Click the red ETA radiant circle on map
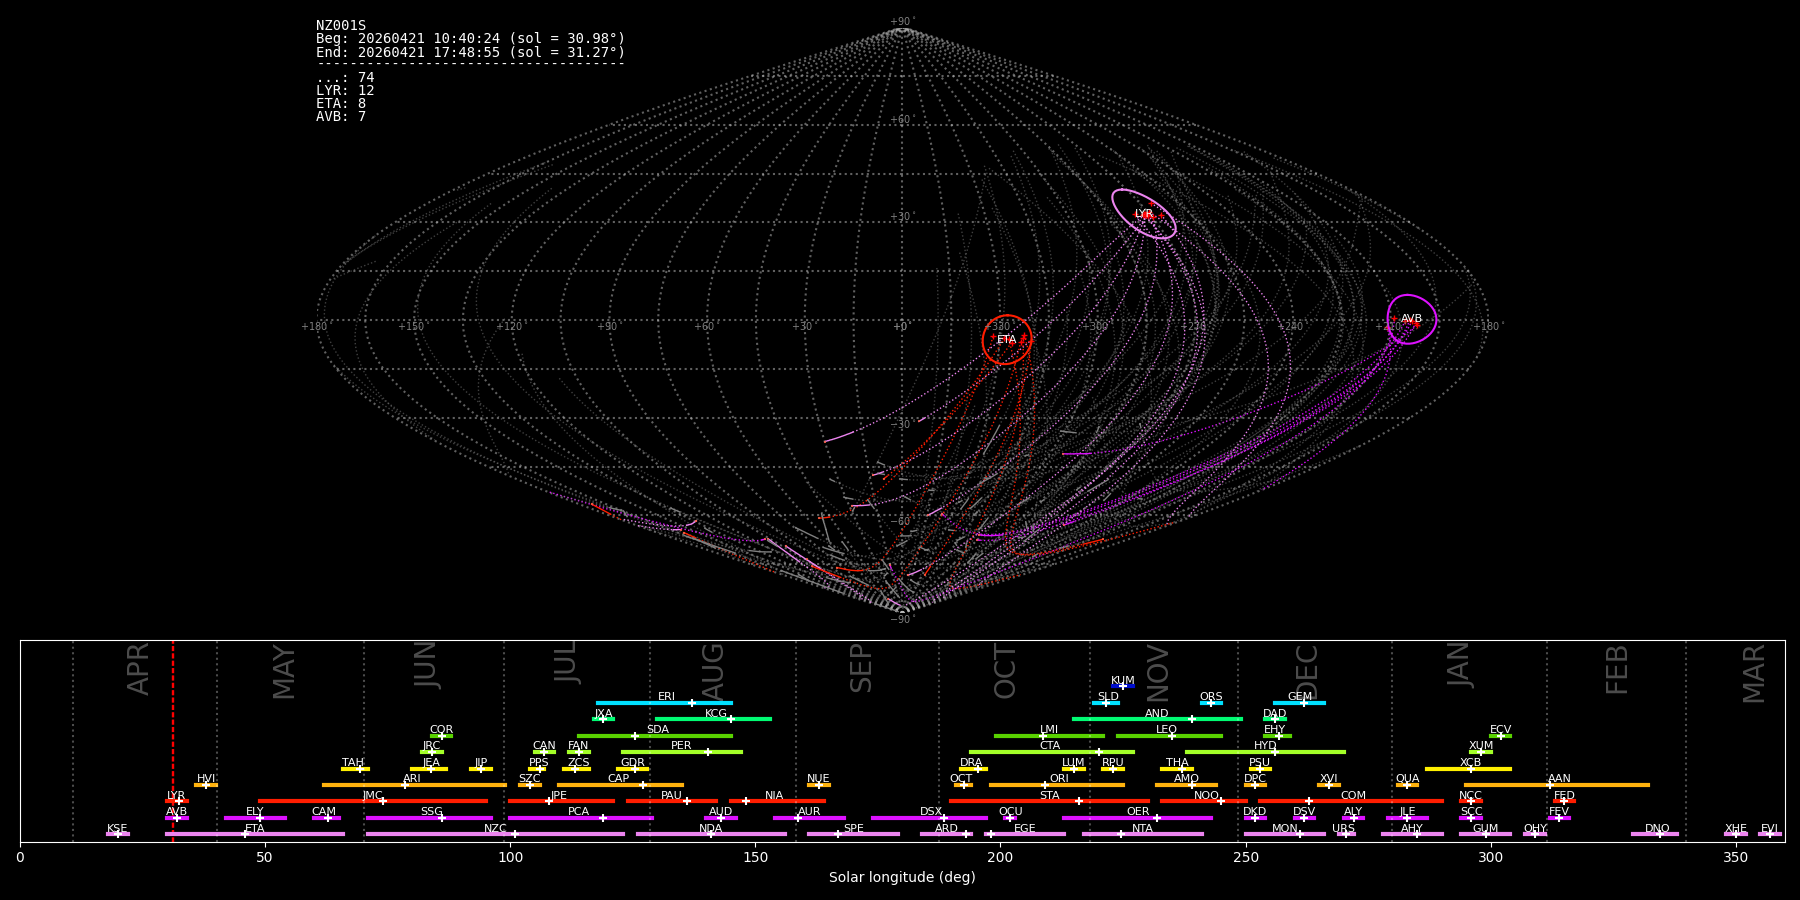1800x900 pixels. (1007, 340)
